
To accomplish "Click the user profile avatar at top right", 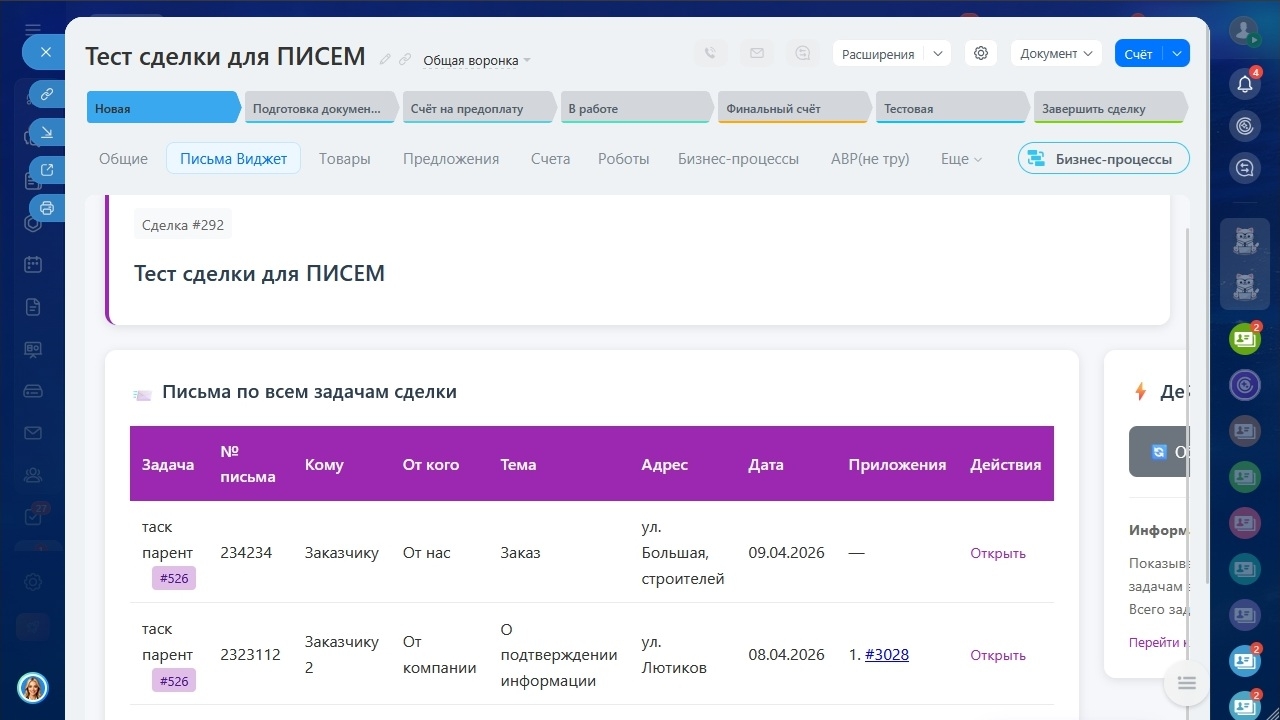I will click(1245, 31).
